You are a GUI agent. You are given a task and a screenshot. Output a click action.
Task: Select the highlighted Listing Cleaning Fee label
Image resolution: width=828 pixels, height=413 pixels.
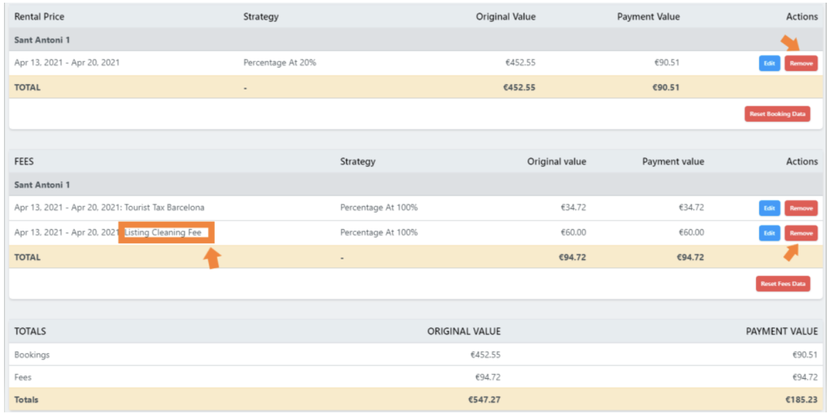coord(164,233)
